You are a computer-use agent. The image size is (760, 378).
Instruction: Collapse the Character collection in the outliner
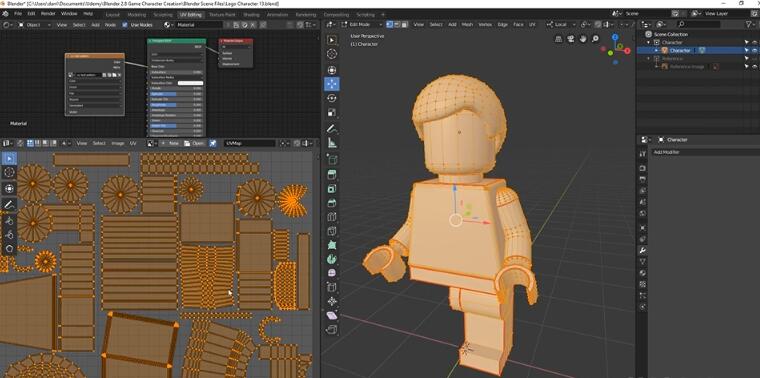tap(650, 43)
